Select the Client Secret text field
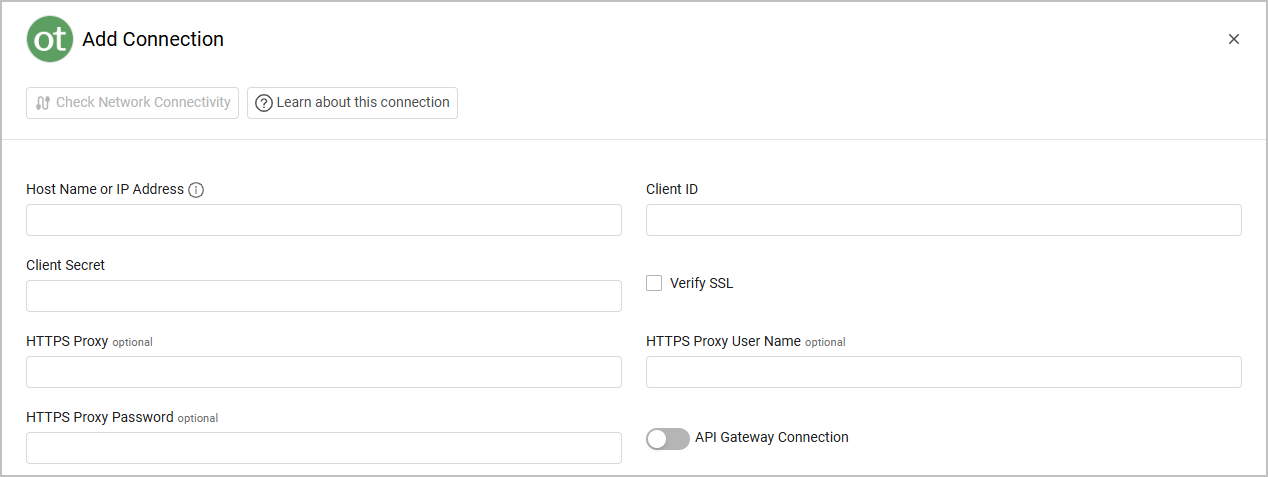1268x477 pixels. coord(323,296)
